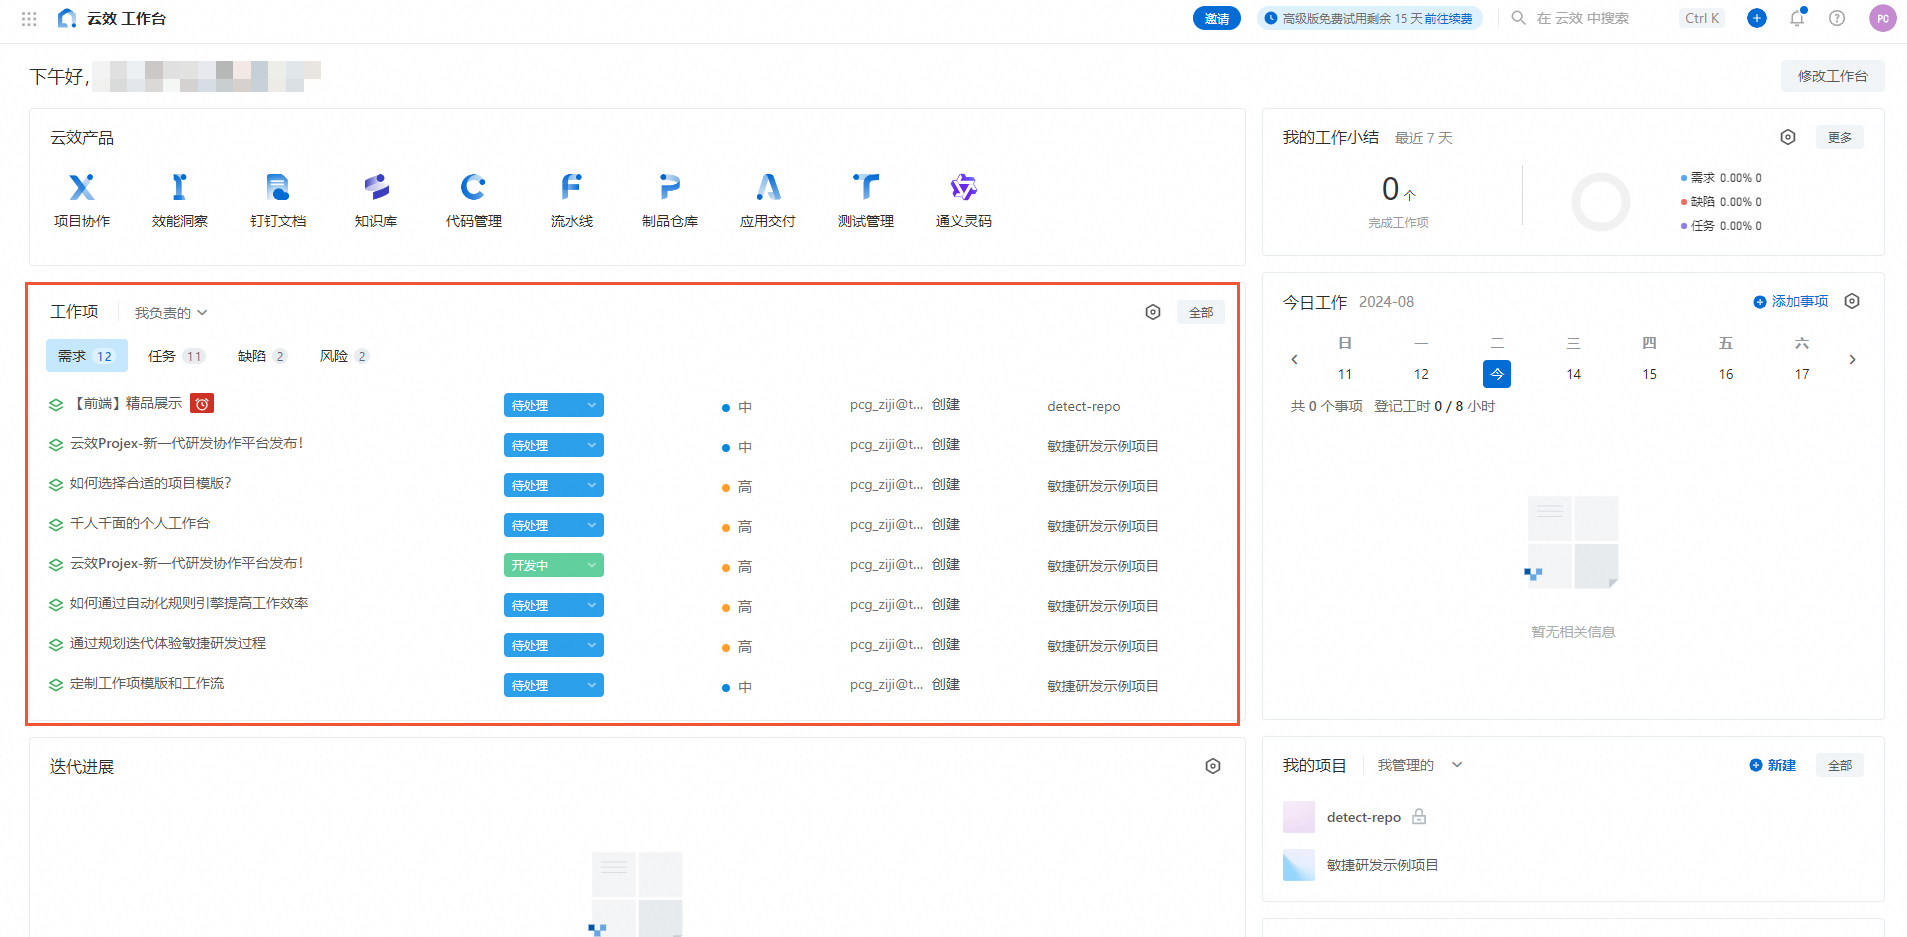
Task: Open settings gear of 工作项 panel
Action: 1153,312
